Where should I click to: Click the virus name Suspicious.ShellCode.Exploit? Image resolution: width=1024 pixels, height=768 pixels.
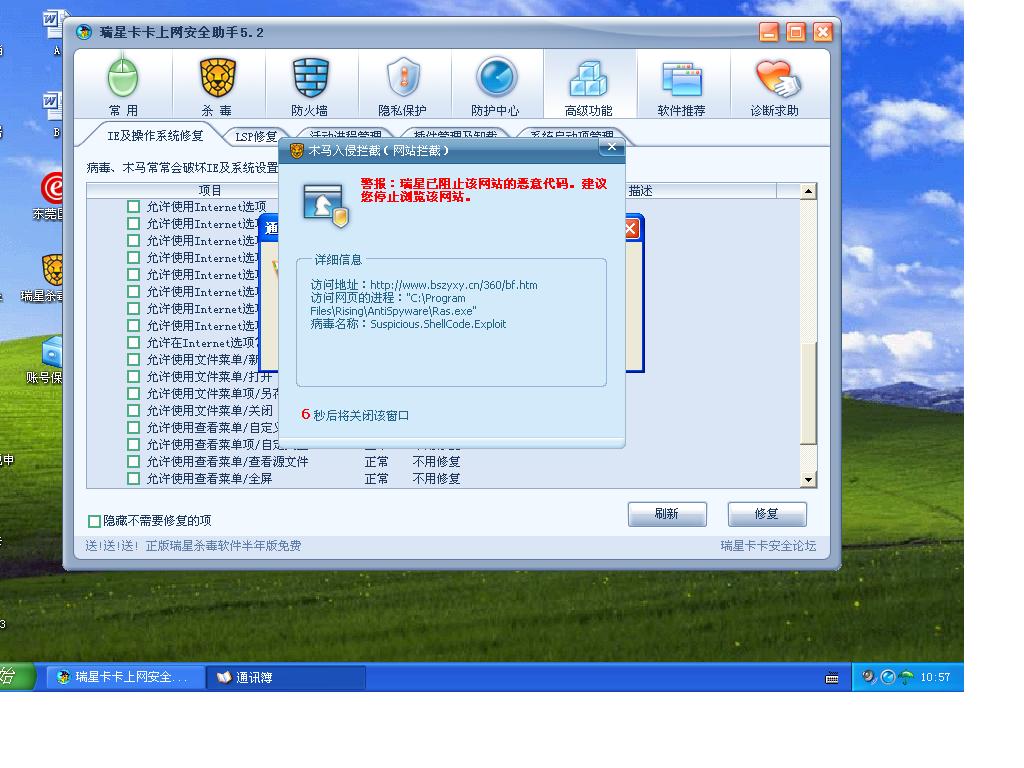point(438,325)
